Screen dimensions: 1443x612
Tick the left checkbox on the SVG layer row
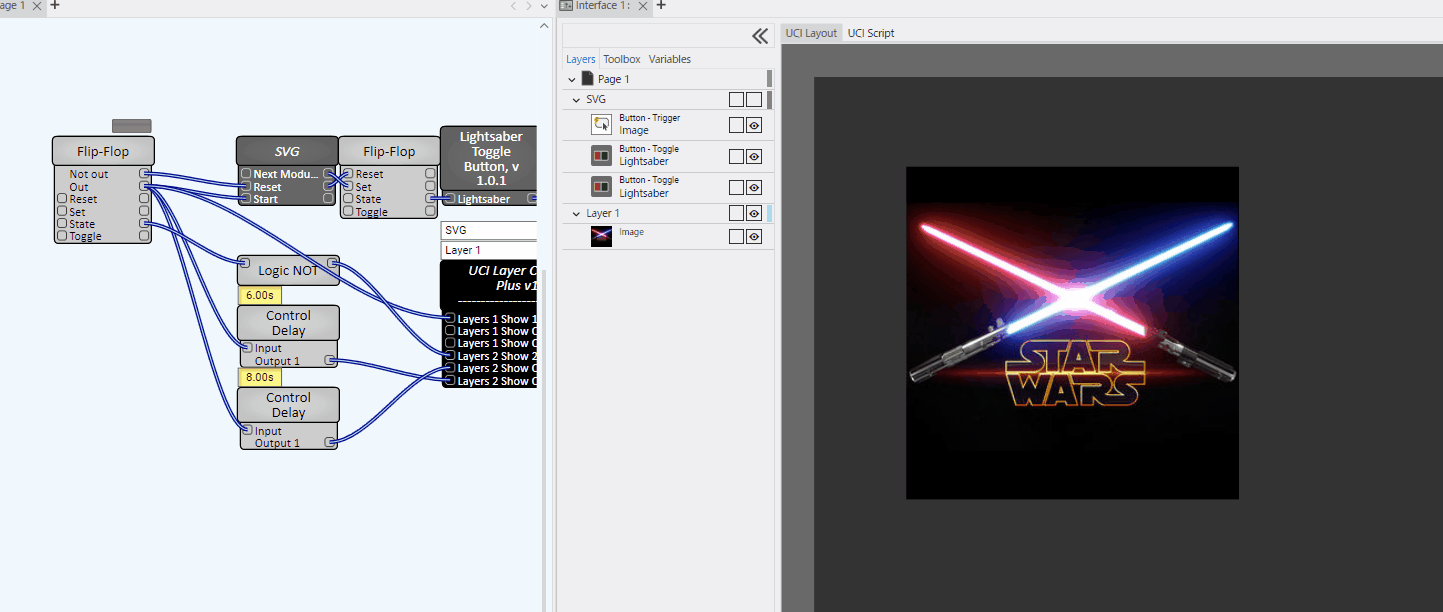736,99
